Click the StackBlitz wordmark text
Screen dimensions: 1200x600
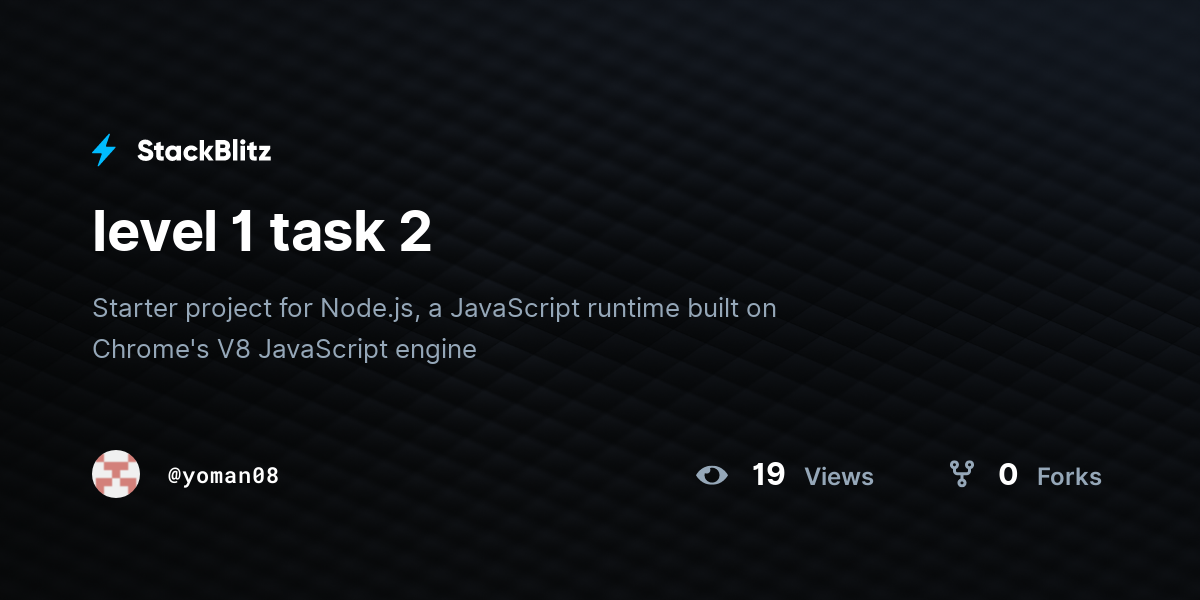204,151
